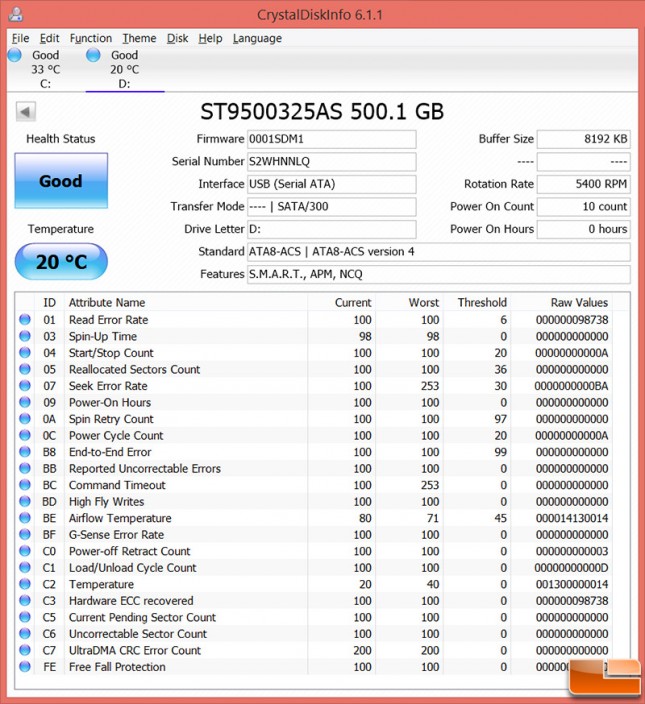The height and width of the screenshot is (704, 645).
Task: Open the Theme menu
Action: (139, 39)
